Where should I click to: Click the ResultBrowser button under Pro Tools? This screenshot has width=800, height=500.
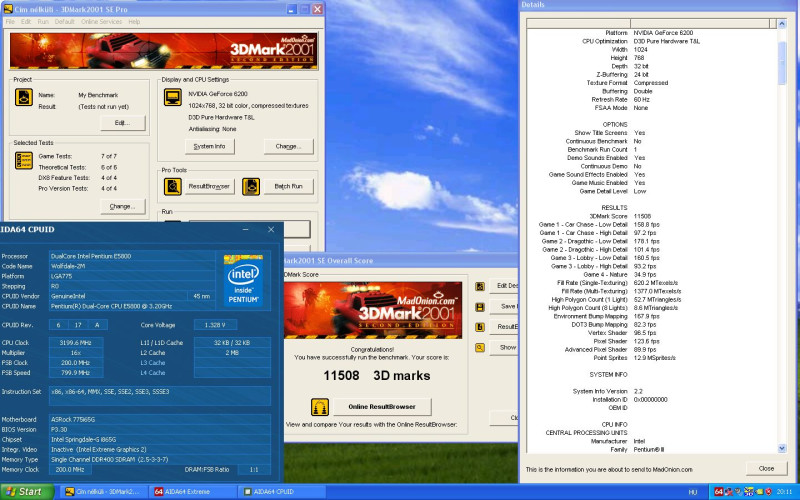click(209, 186)
